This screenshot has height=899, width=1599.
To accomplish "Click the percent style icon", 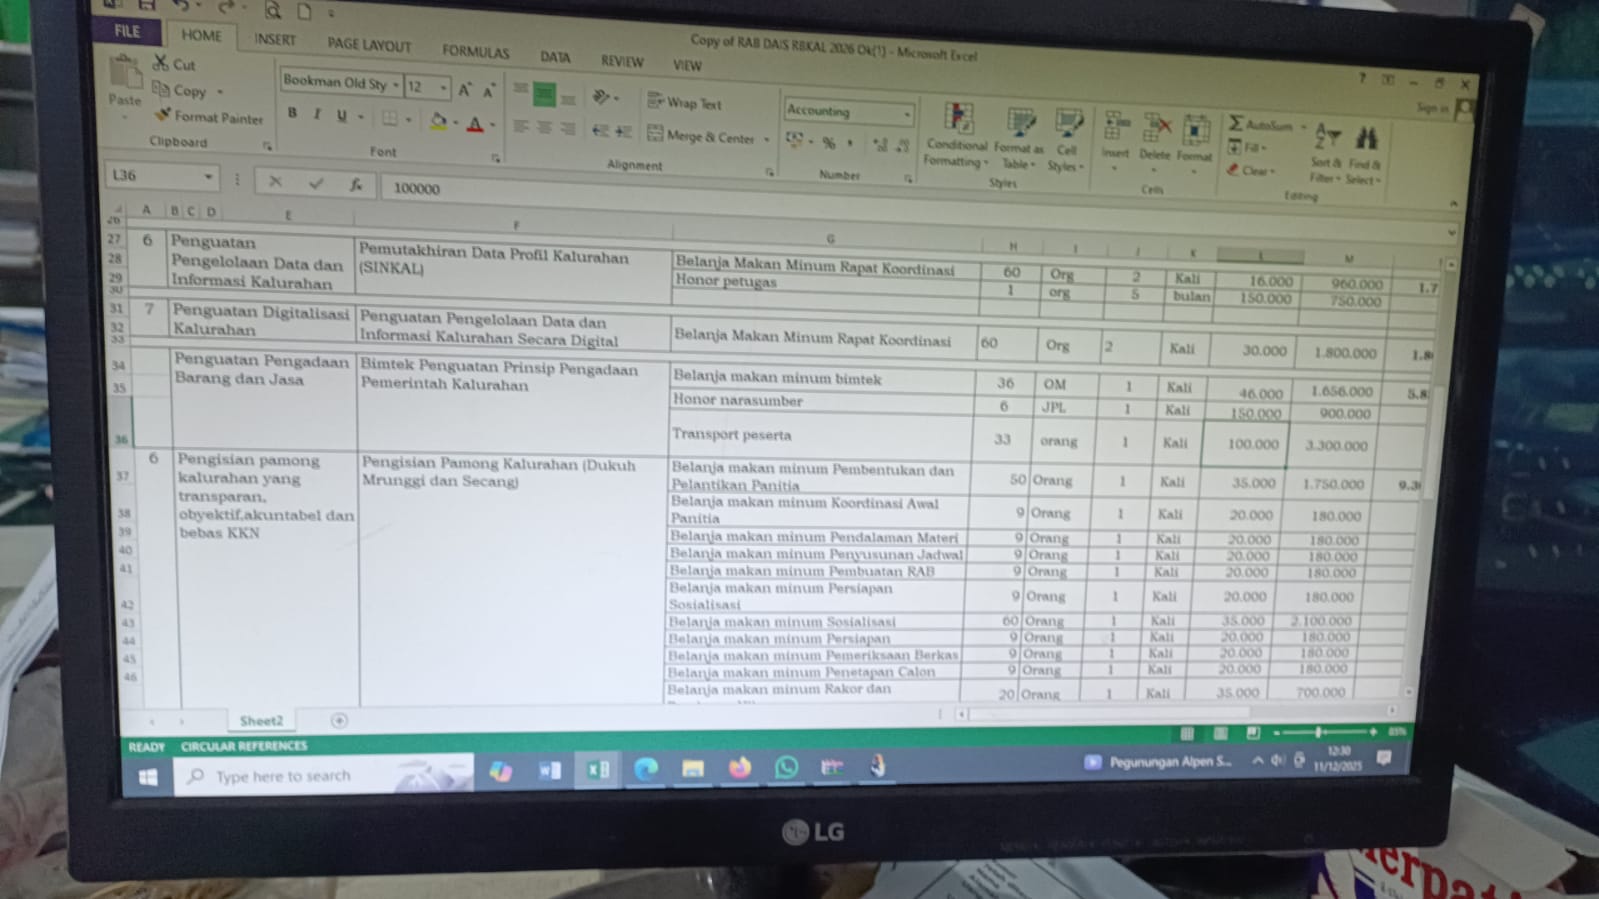I will coord(828,143).
